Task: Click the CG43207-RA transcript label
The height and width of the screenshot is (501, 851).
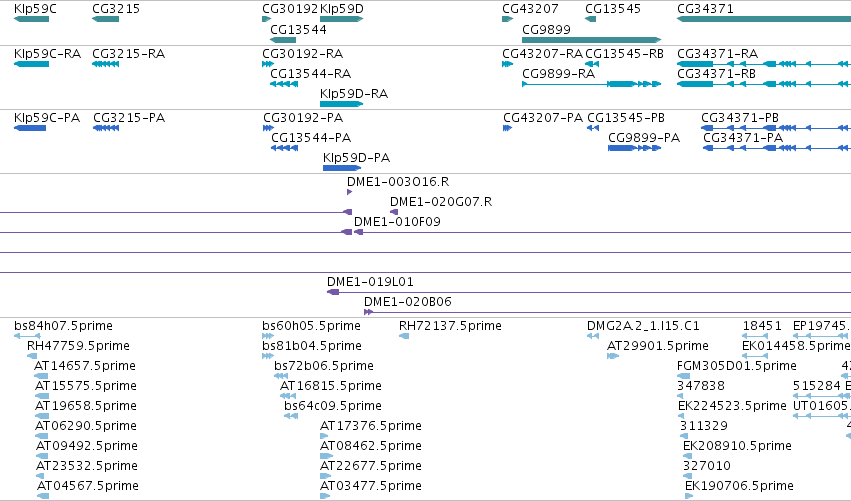Action: [x=542, y=54]
